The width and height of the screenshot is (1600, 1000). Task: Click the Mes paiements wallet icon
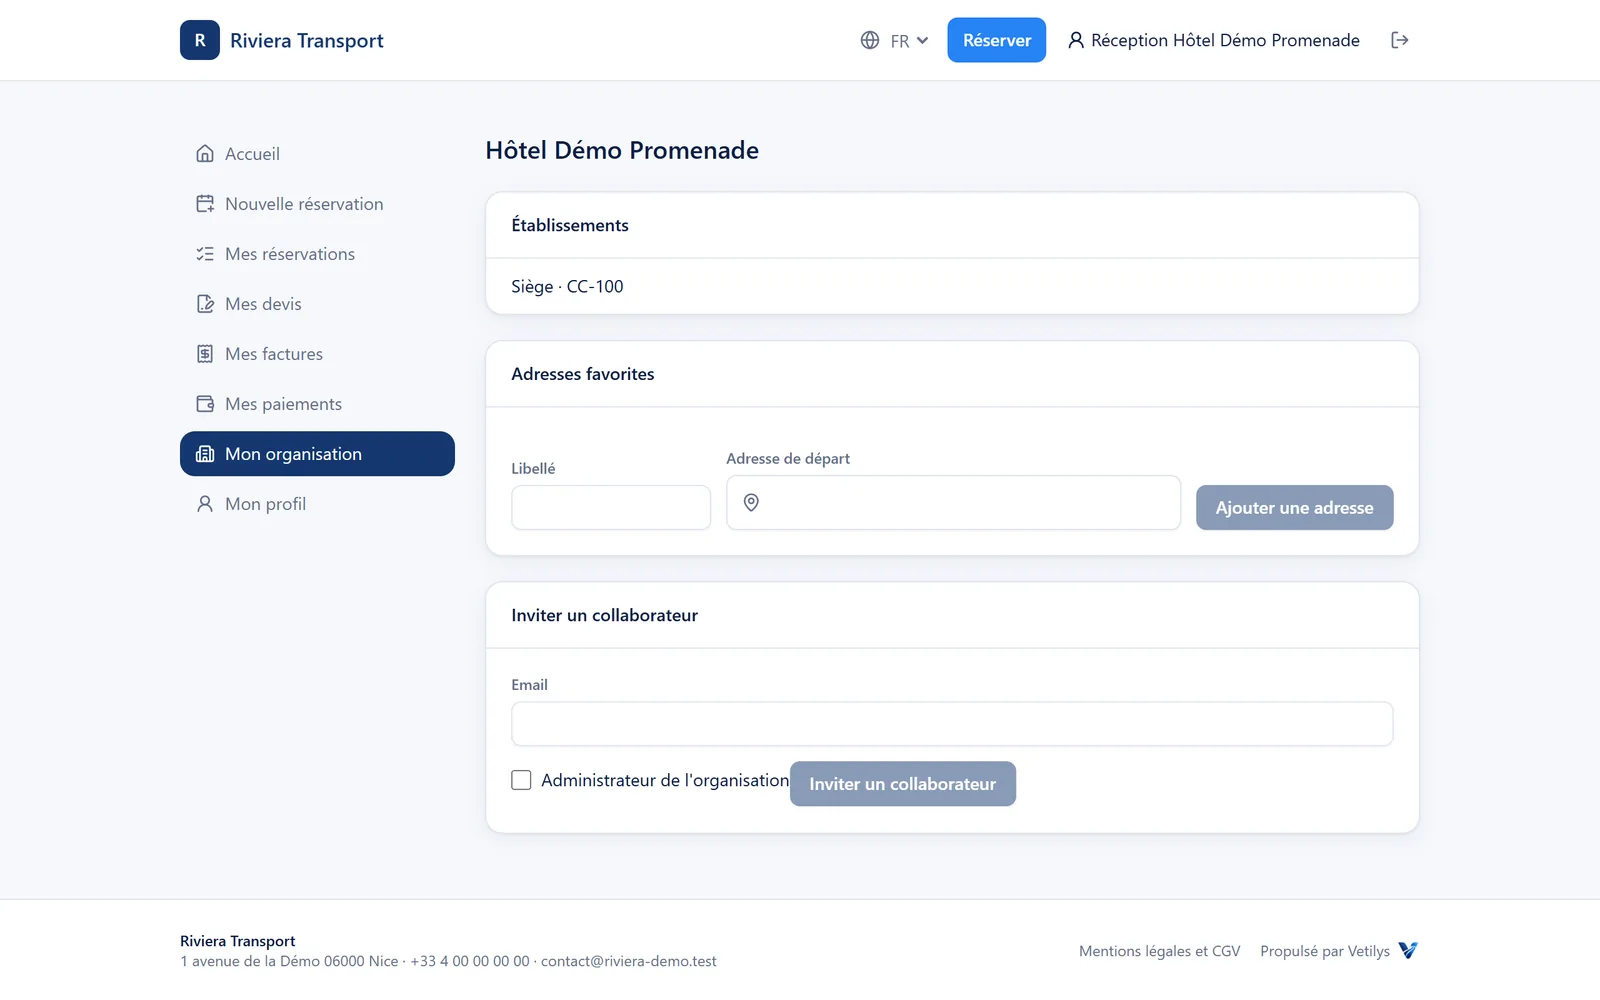[205, 404]
